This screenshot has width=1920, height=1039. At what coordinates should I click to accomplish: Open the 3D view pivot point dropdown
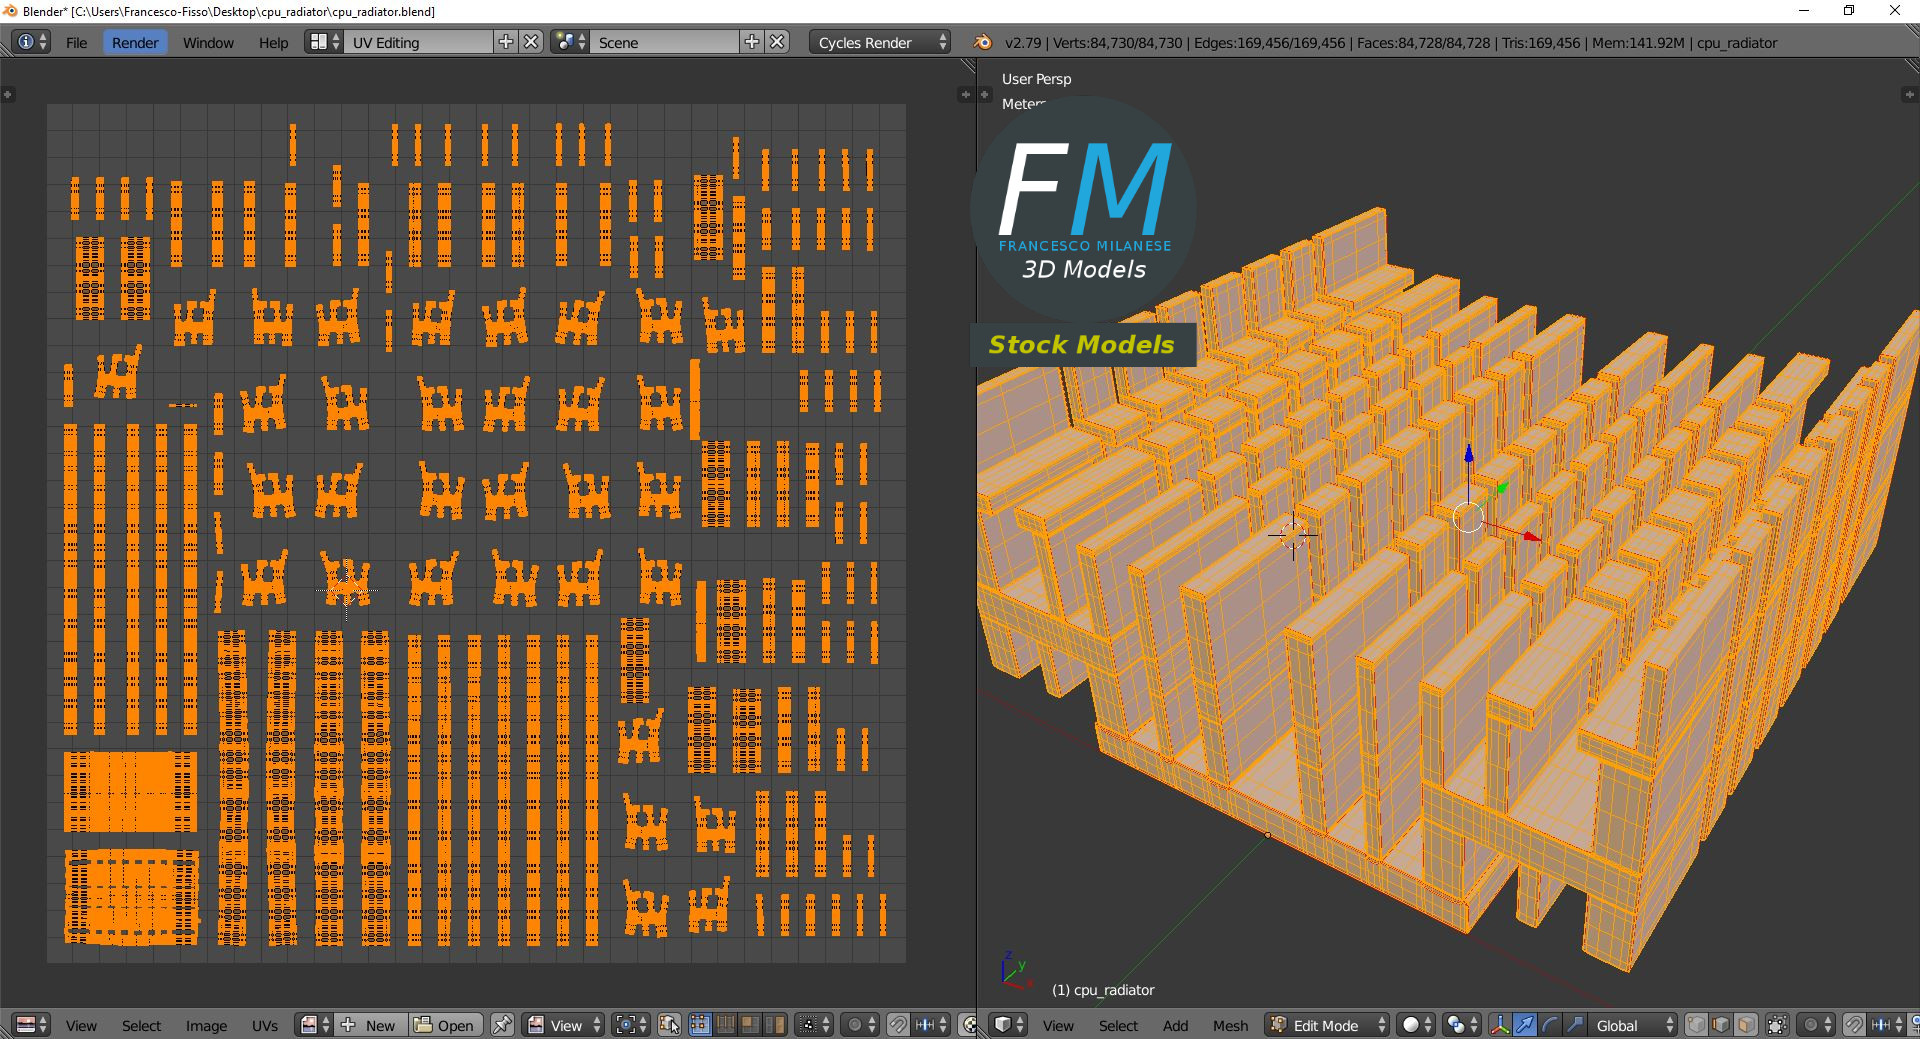coord(1462,1025)
